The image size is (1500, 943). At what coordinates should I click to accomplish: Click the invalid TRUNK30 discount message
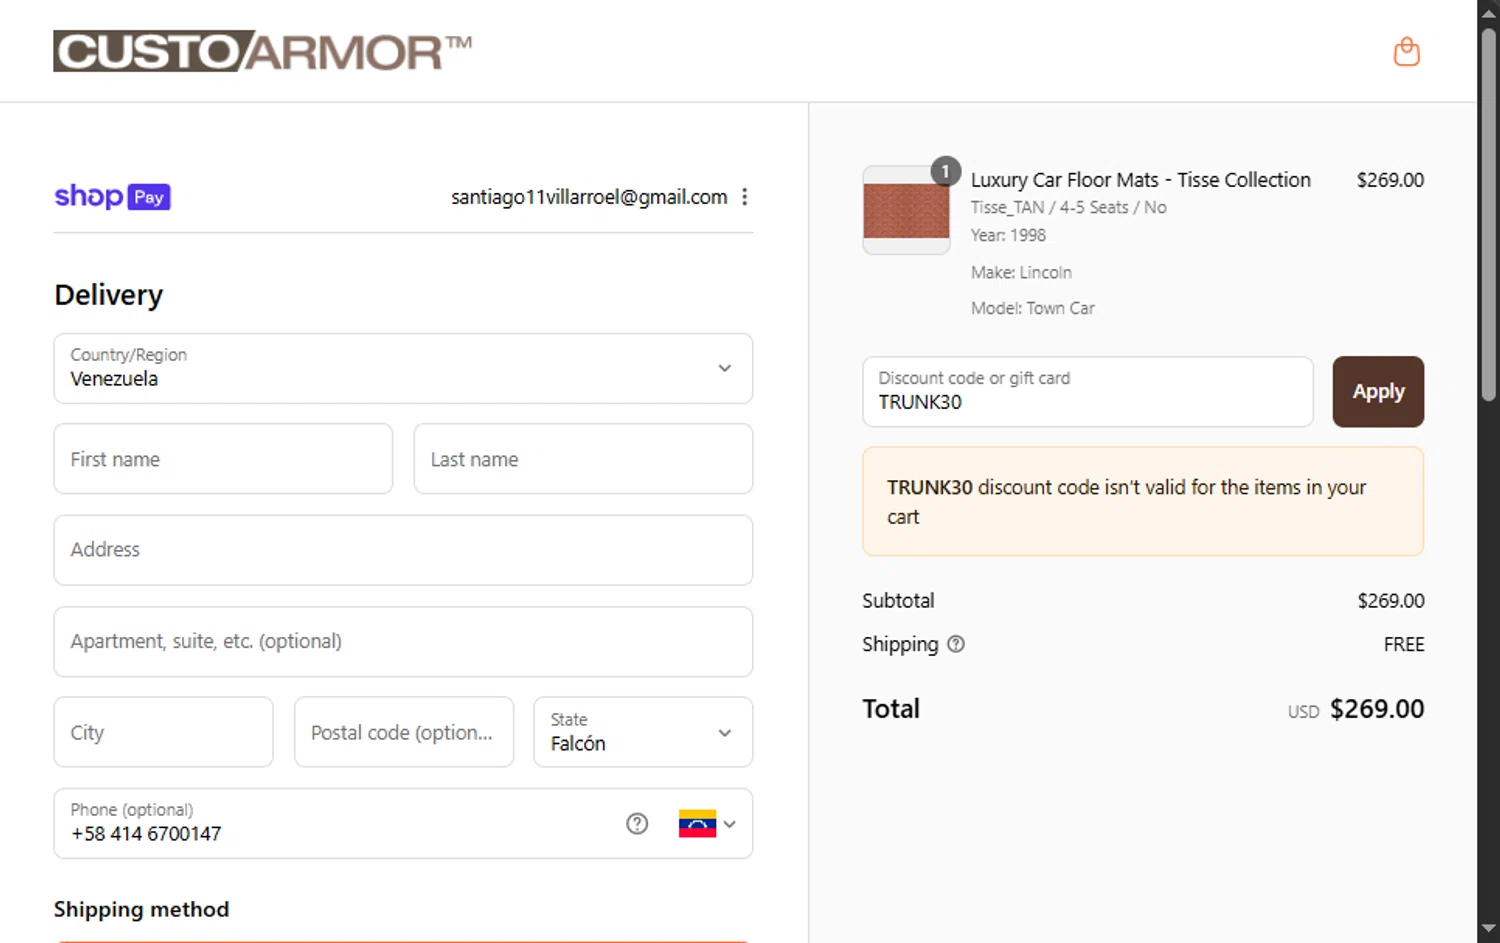(1143, 501)
